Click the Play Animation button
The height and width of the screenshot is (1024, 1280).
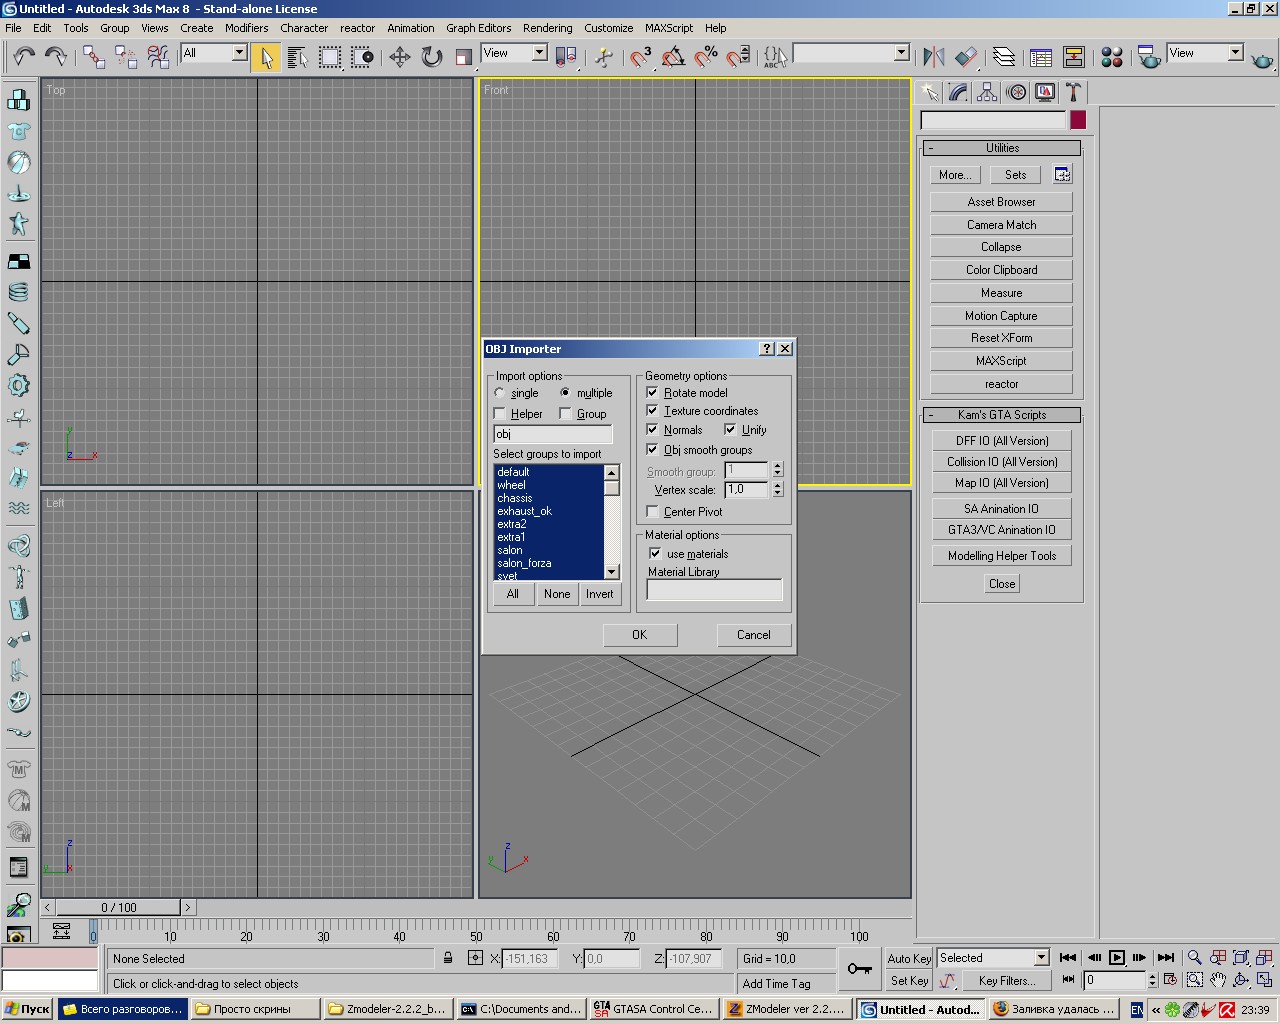tap(1117, 957)
